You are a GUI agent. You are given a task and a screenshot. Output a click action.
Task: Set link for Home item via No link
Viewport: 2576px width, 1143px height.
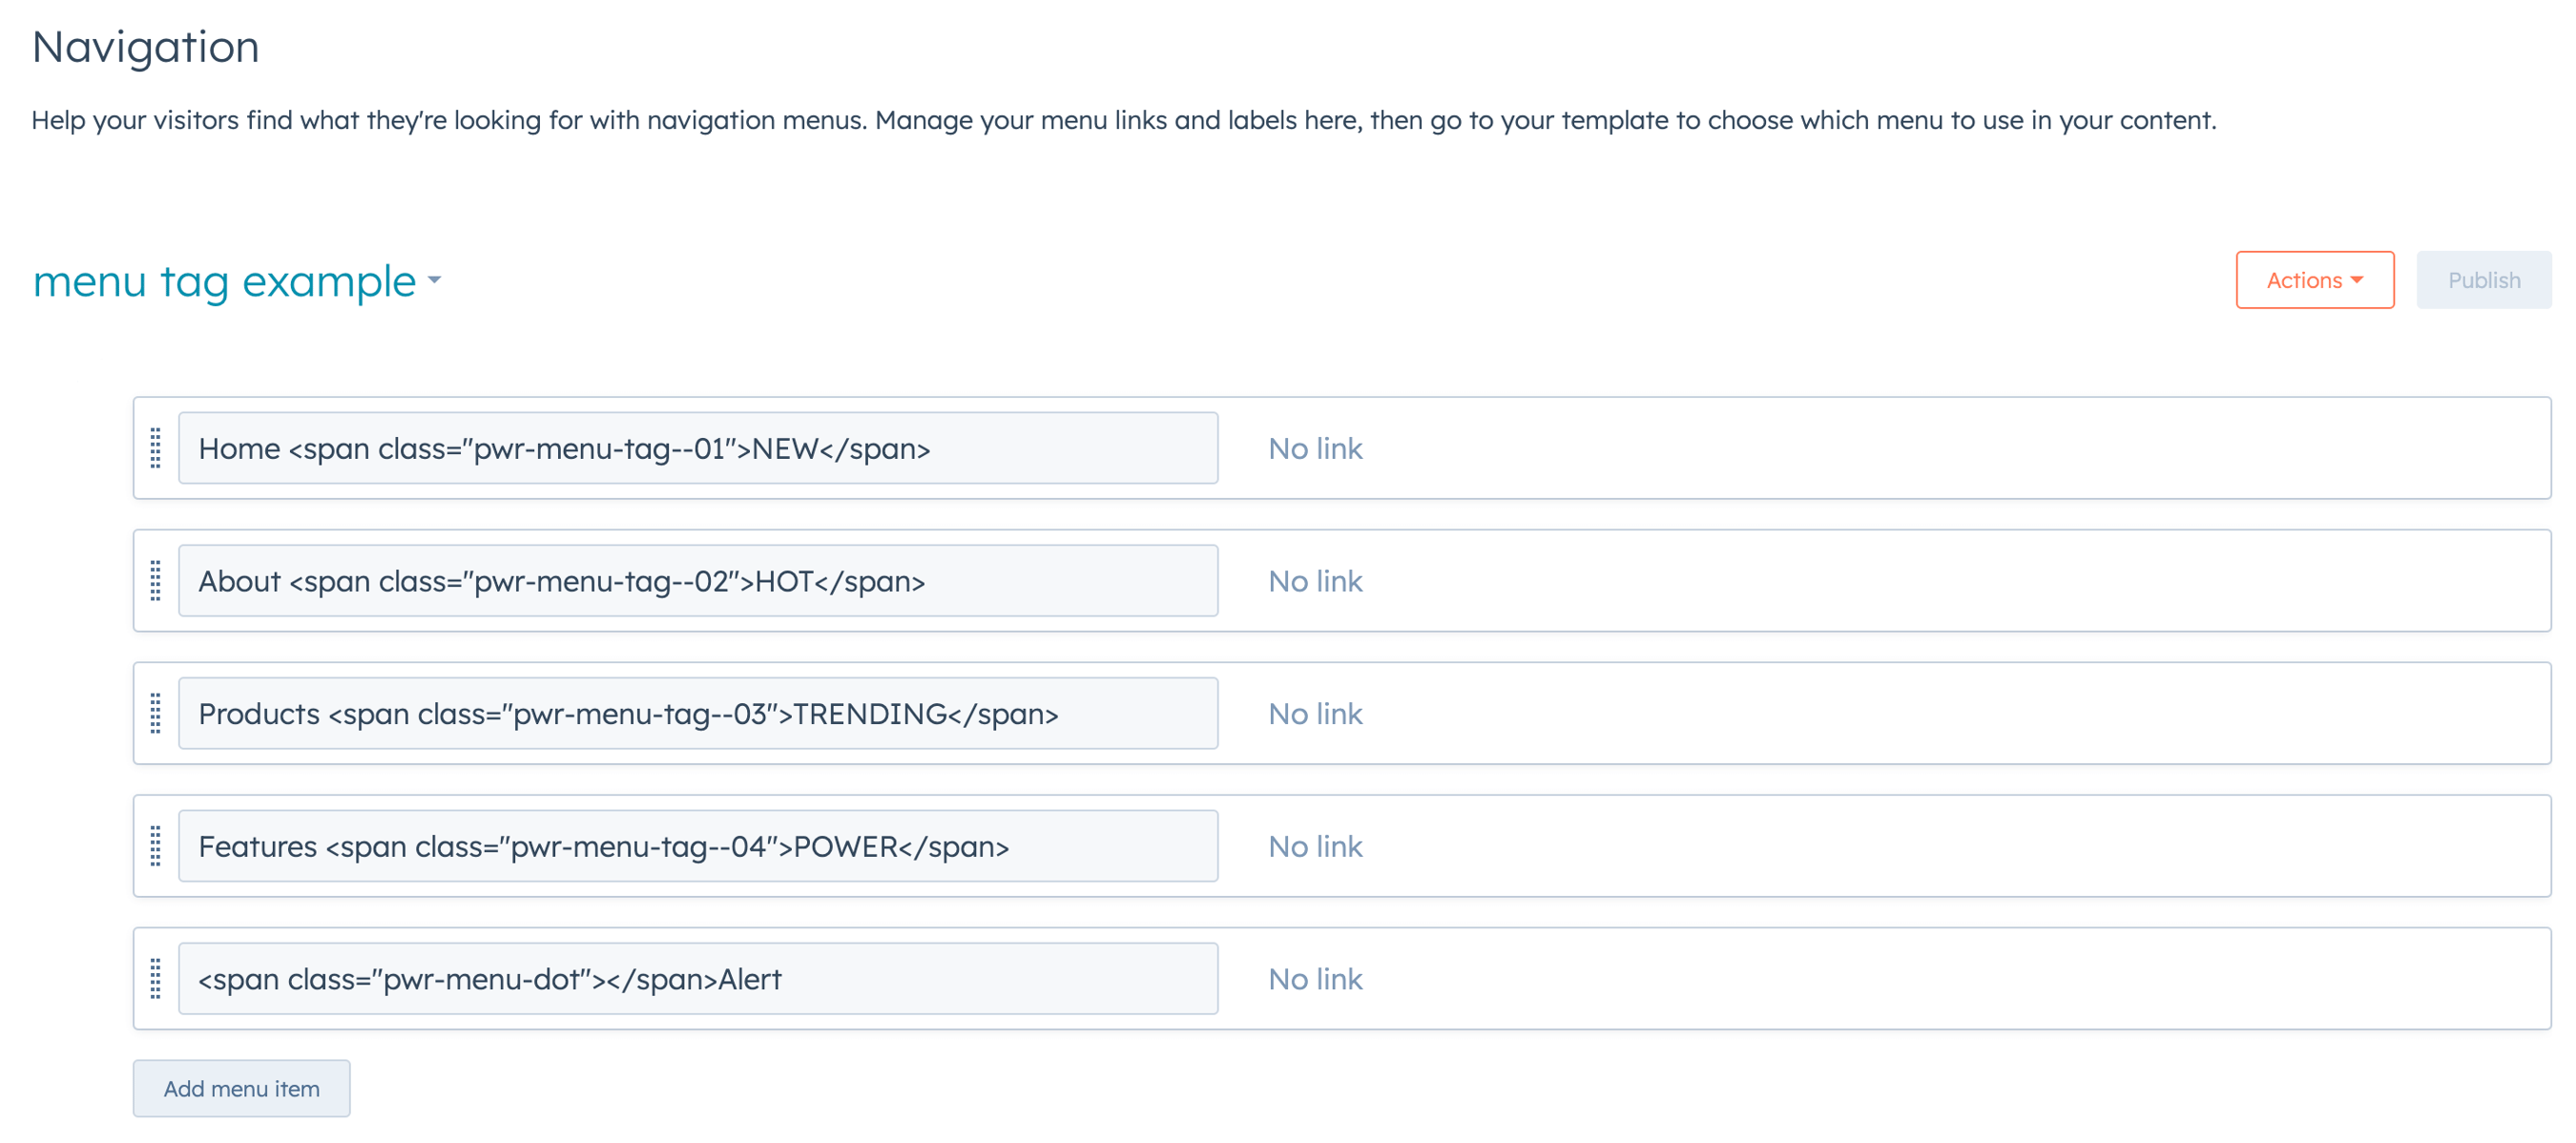pyautogui.click(x=1314, y=448)
